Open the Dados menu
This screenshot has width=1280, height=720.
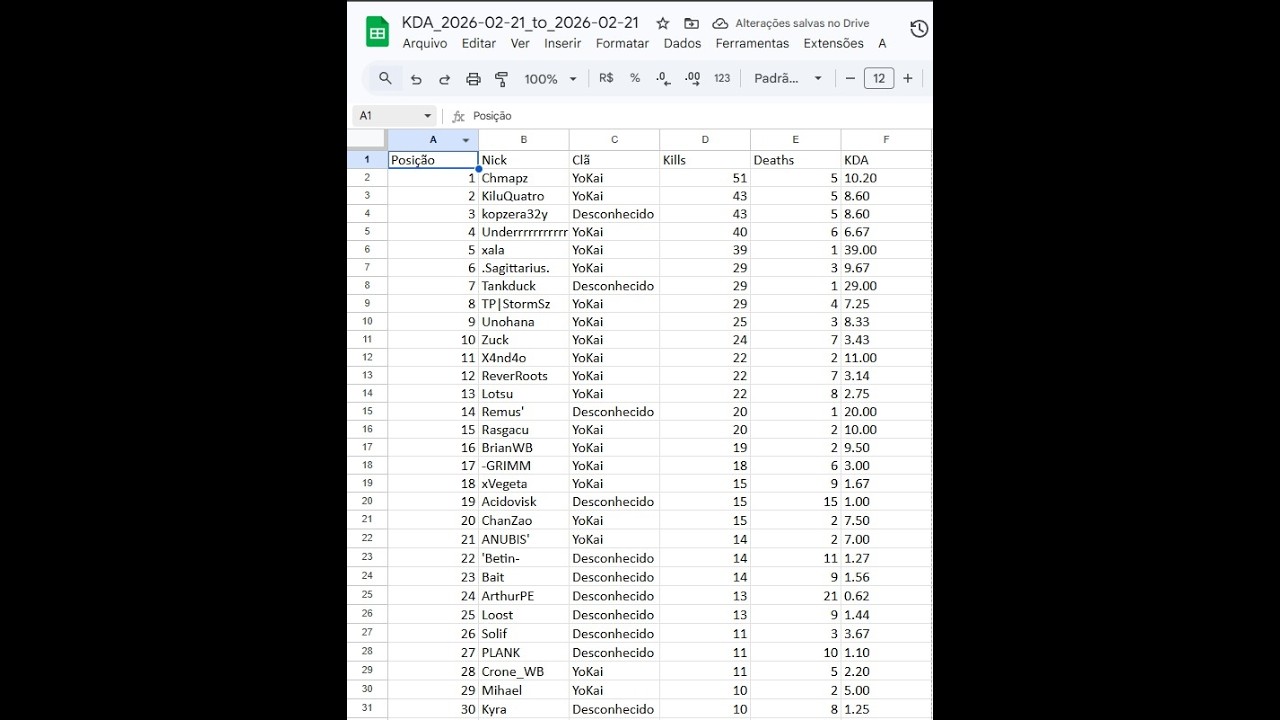point(683,44)
